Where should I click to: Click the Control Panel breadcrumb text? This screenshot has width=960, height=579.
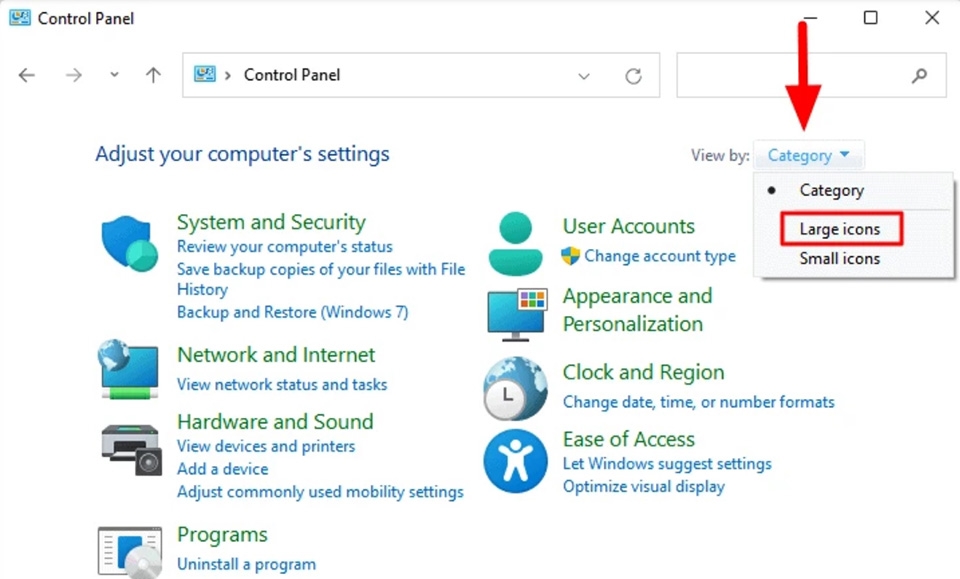coord(292,75)
